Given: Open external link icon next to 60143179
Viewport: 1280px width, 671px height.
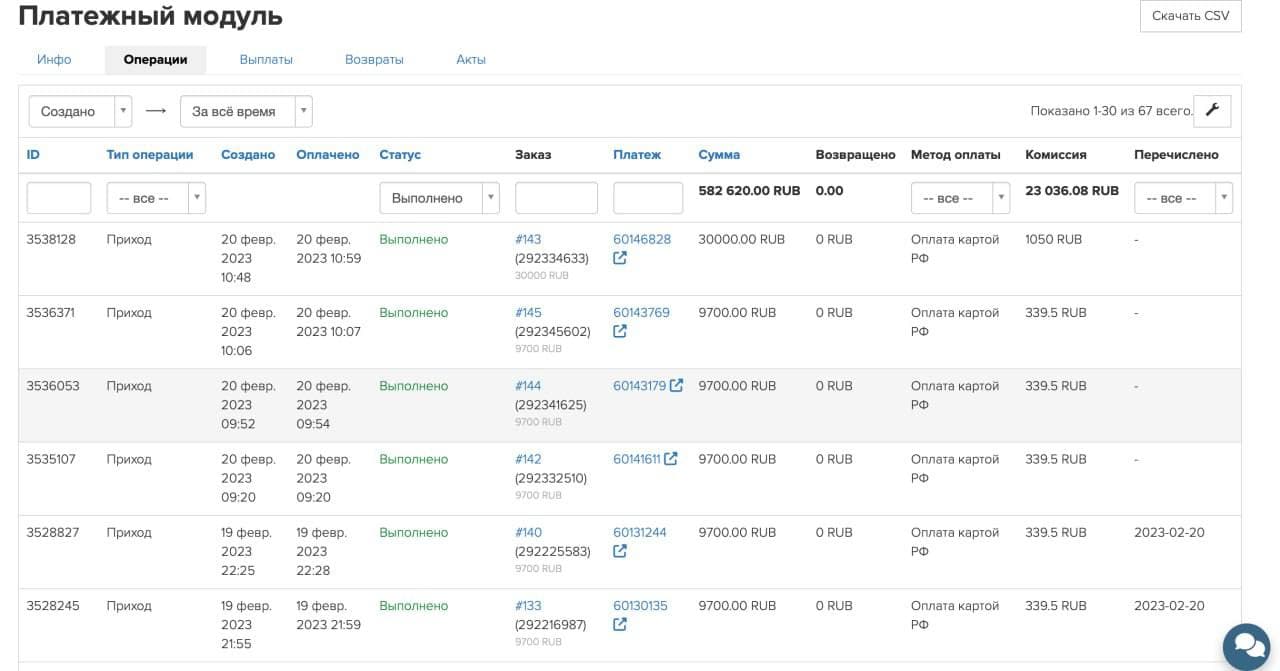Looking at the screenshot, I should [676, 385].
